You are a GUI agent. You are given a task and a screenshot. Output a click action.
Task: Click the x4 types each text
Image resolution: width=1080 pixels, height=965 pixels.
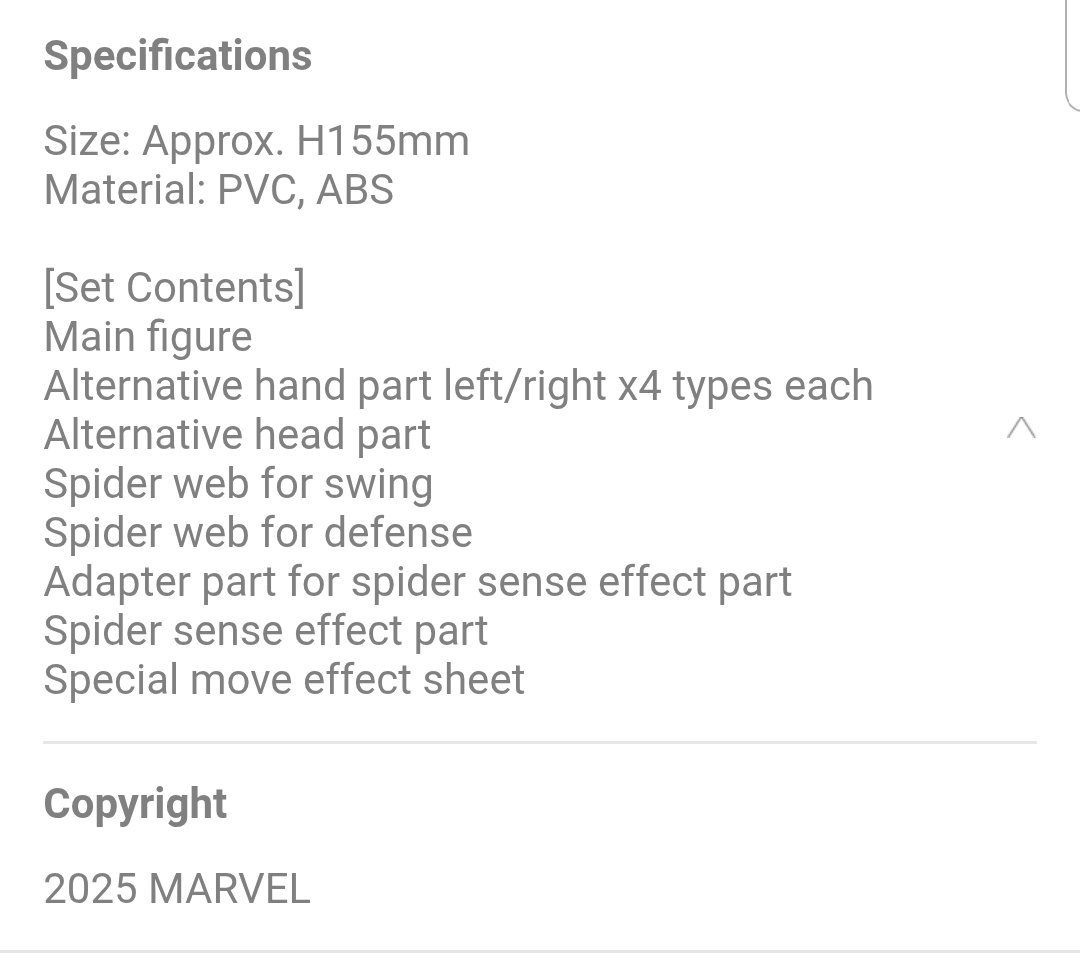point(745,386)
